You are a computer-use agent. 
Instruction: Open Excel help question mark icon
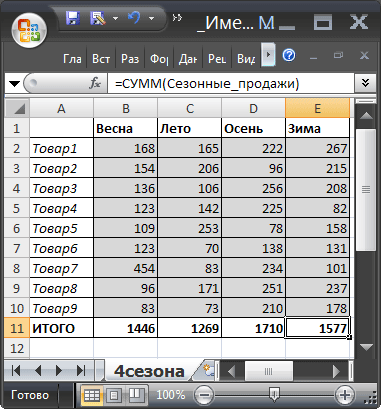coord(289,55)
